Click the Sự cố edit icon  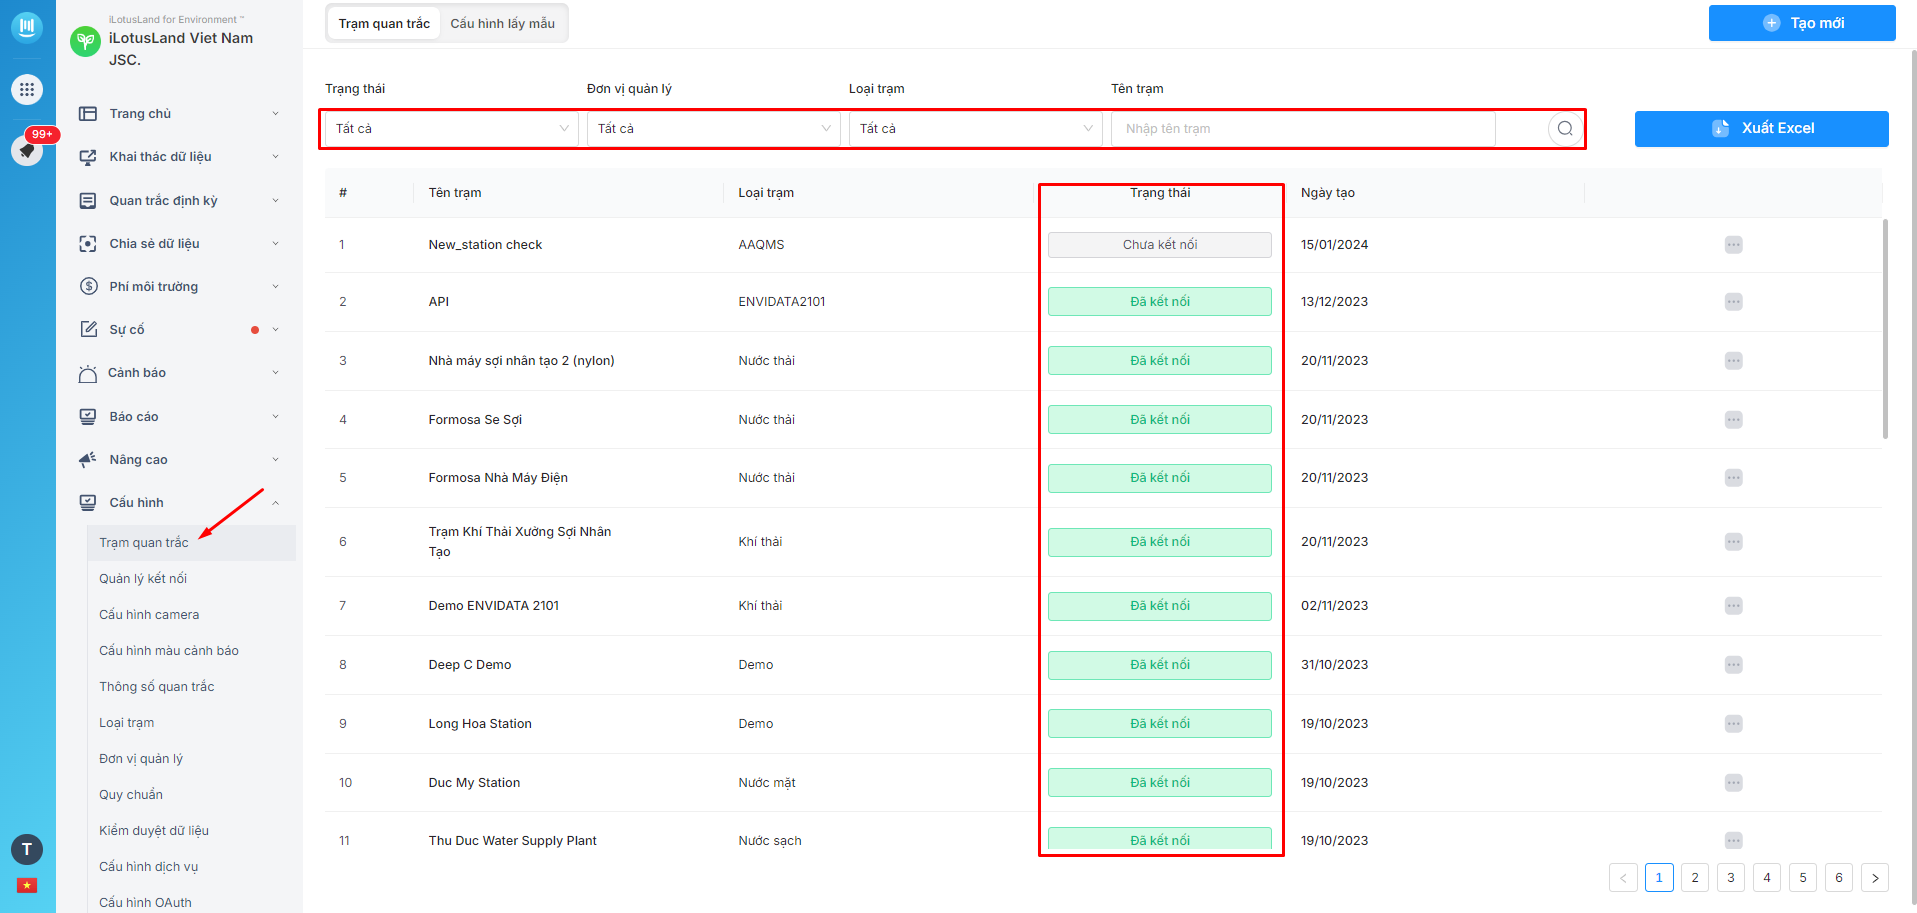(88, 330)
